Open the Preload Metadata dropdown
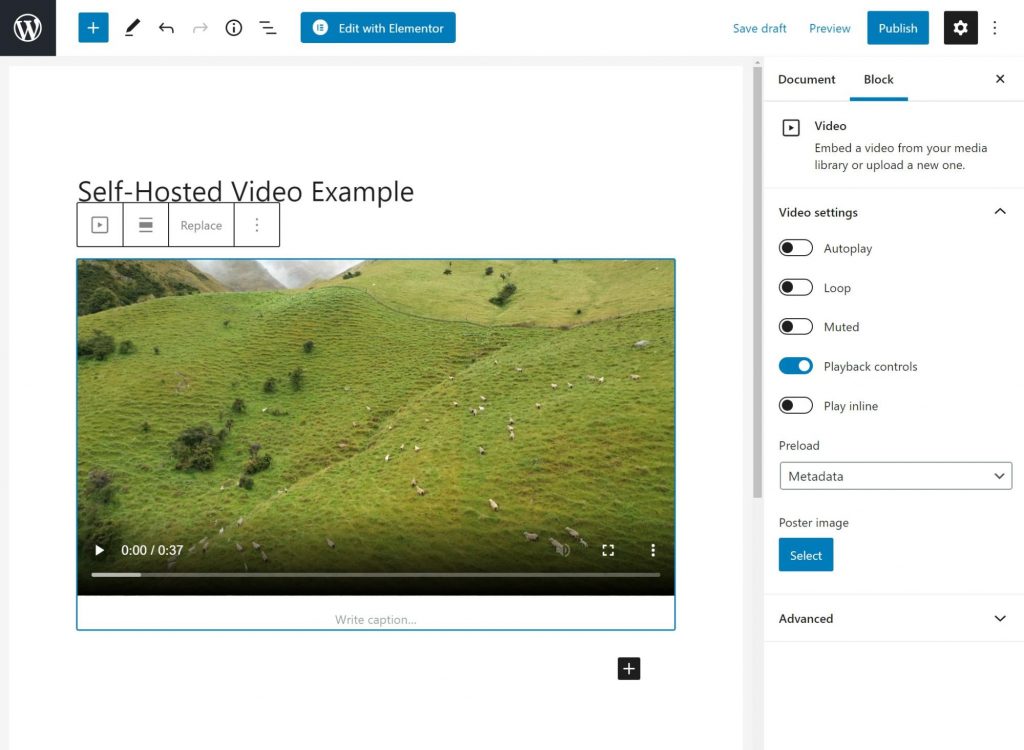This screenshot has width=1024, height=750. (895, 476)
